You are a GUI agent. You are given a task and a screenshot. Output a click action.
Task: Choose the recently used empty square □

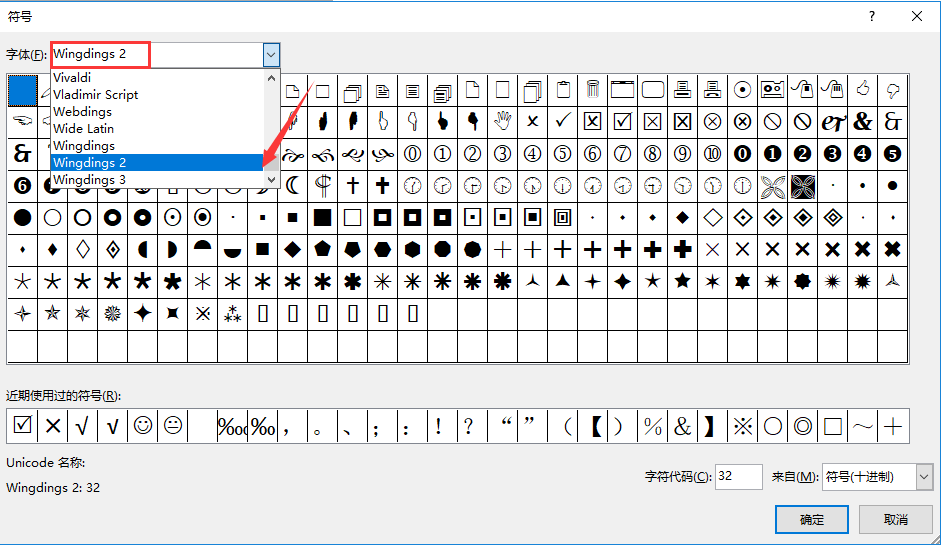(x=833, y=425)
